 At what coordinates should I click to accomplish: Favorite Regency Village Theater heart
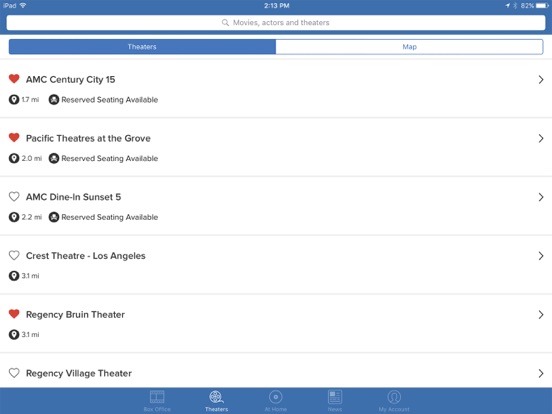(14, 372)
